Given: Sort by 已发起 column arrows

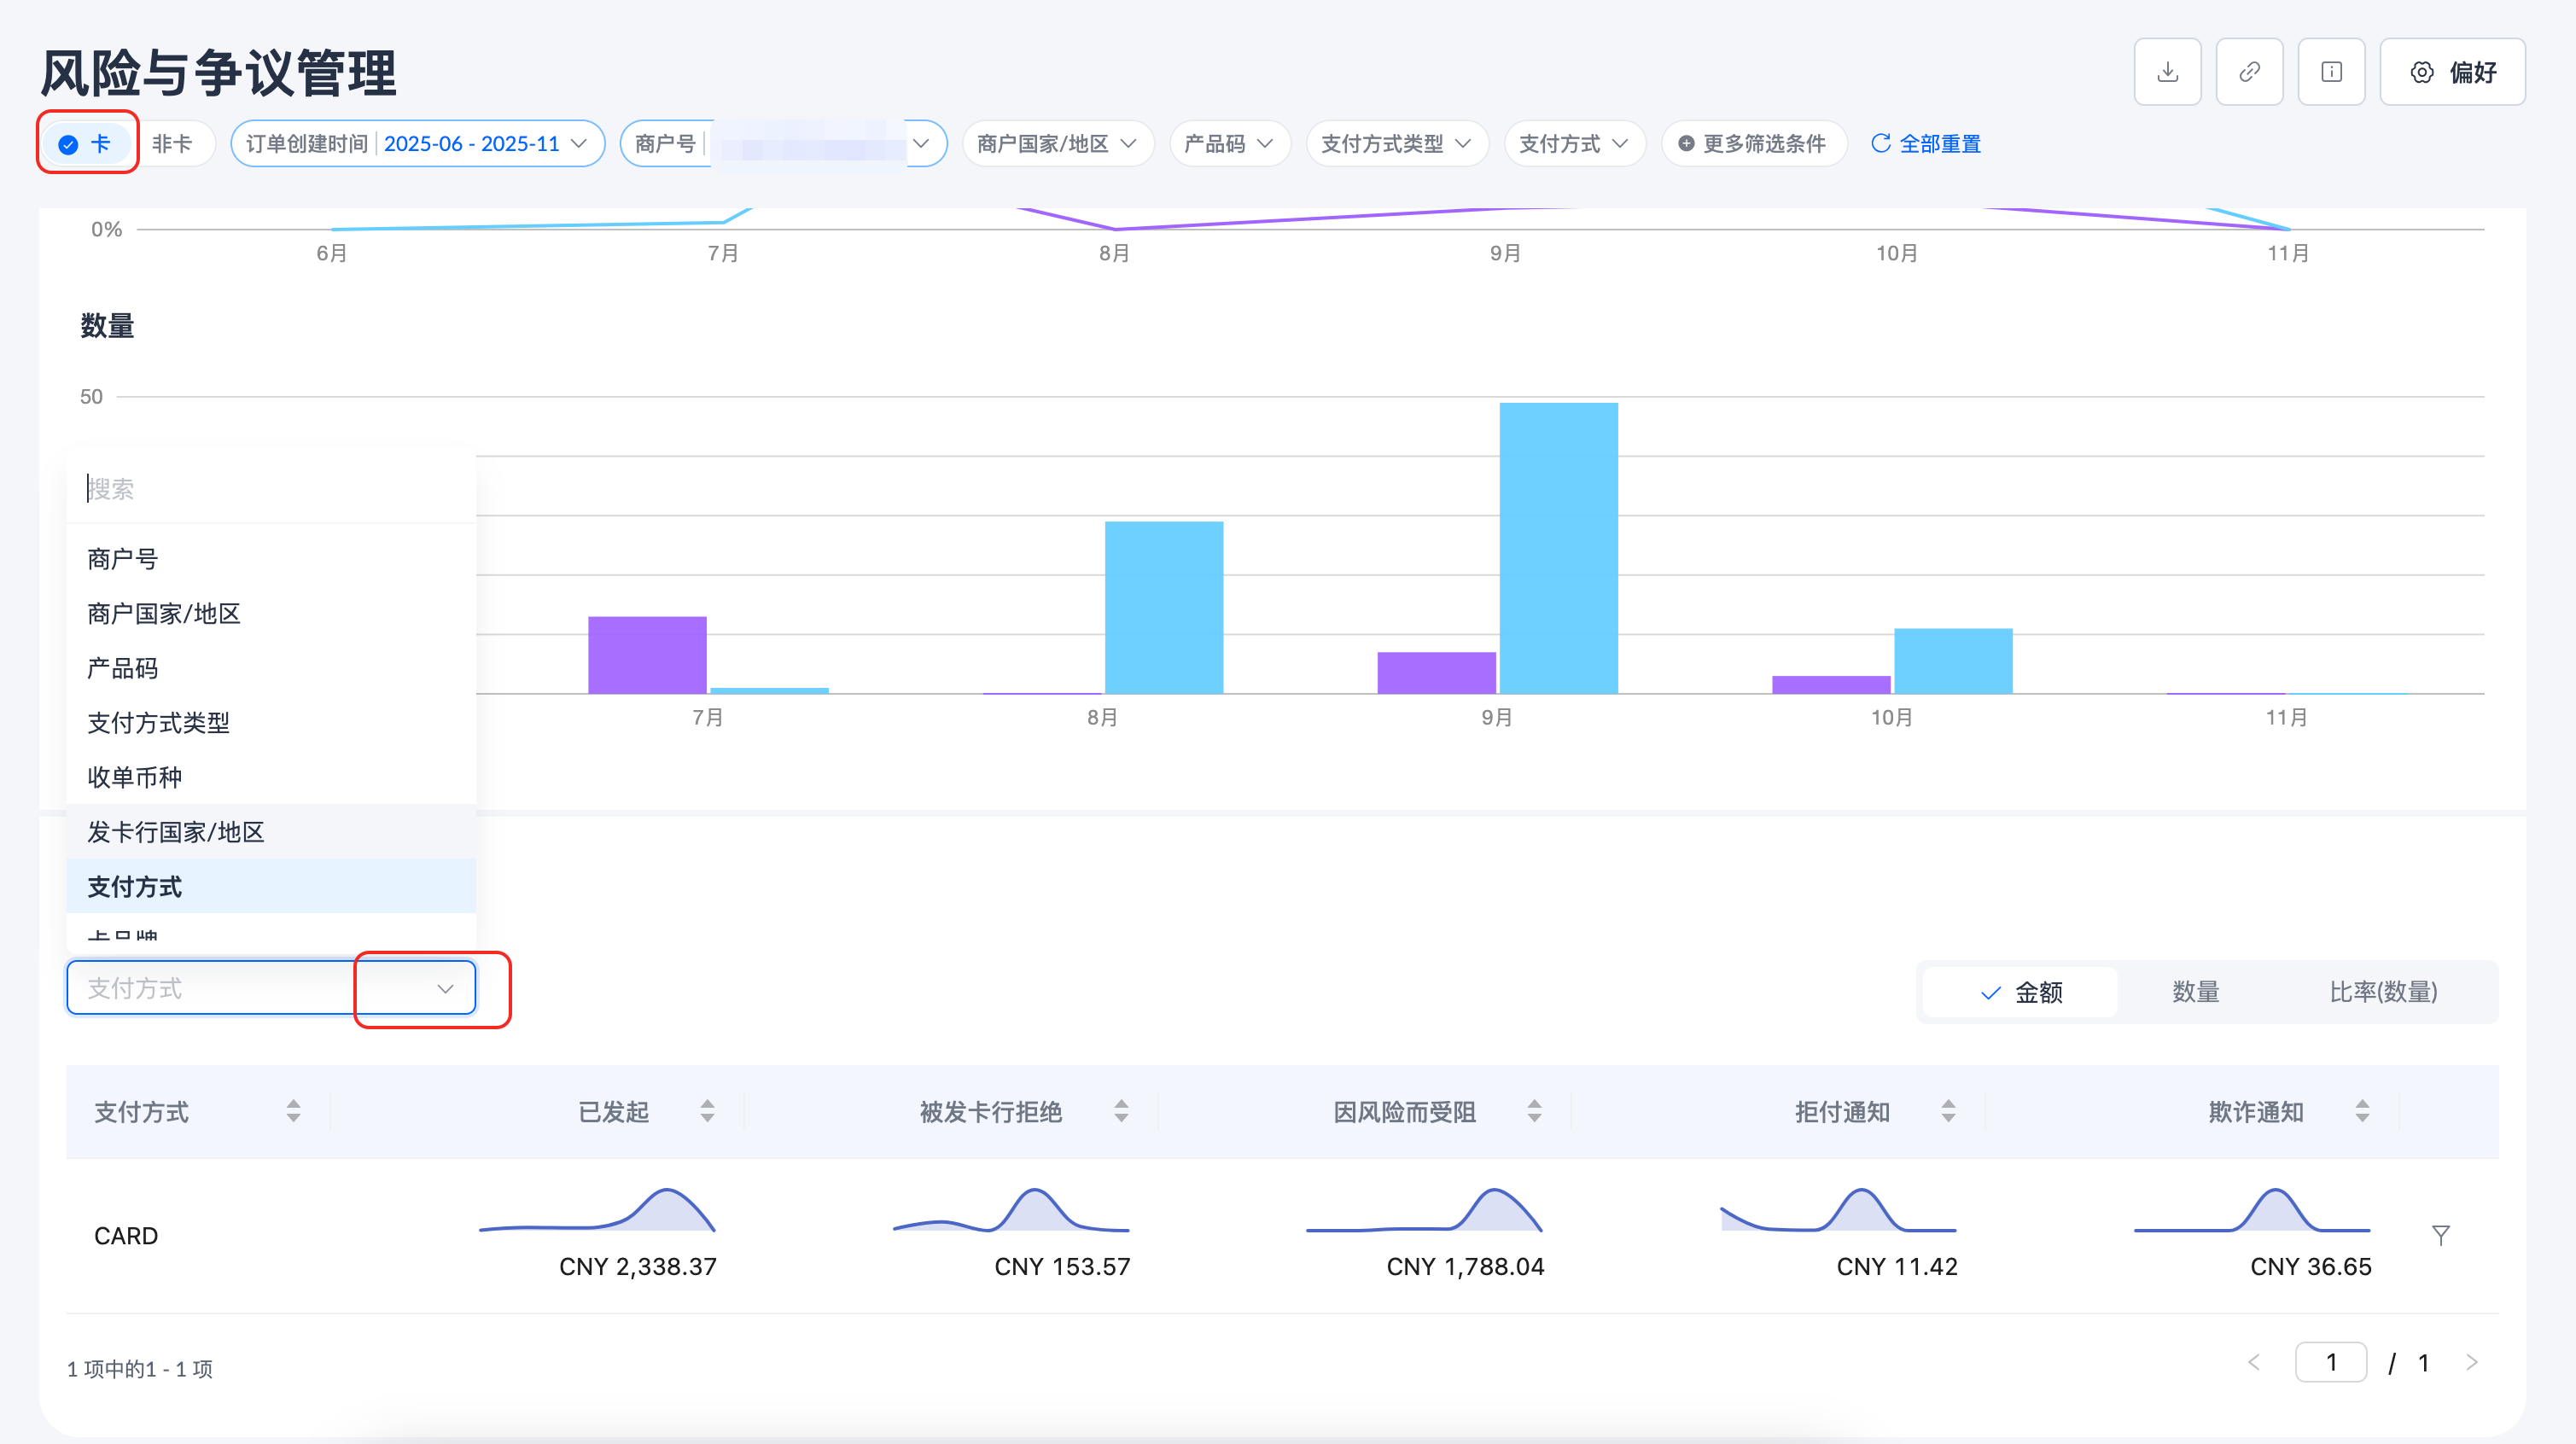Looking at the screenshot, I should click(707, 1111).
